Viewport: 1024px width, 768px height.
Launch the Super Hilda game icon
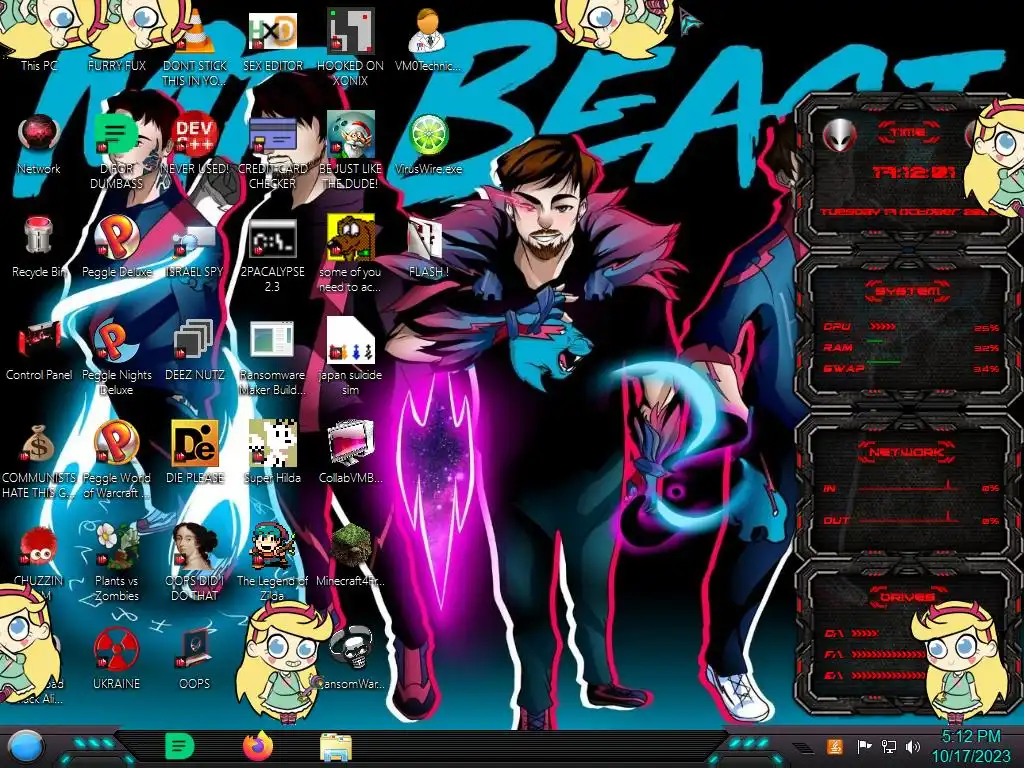272,453
